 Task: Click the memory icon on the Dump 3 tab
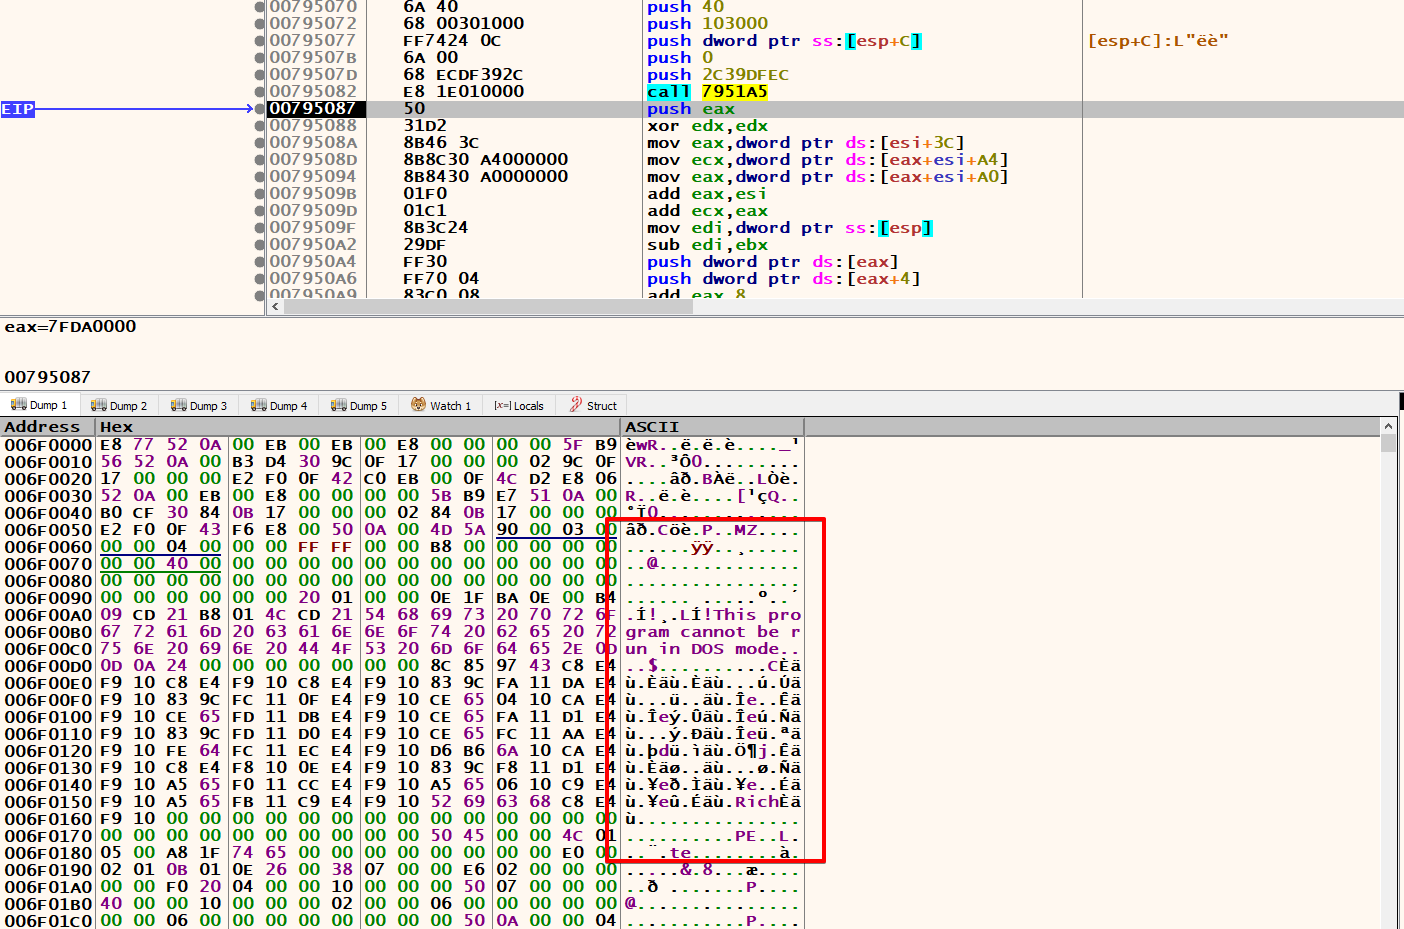[179, 405]
